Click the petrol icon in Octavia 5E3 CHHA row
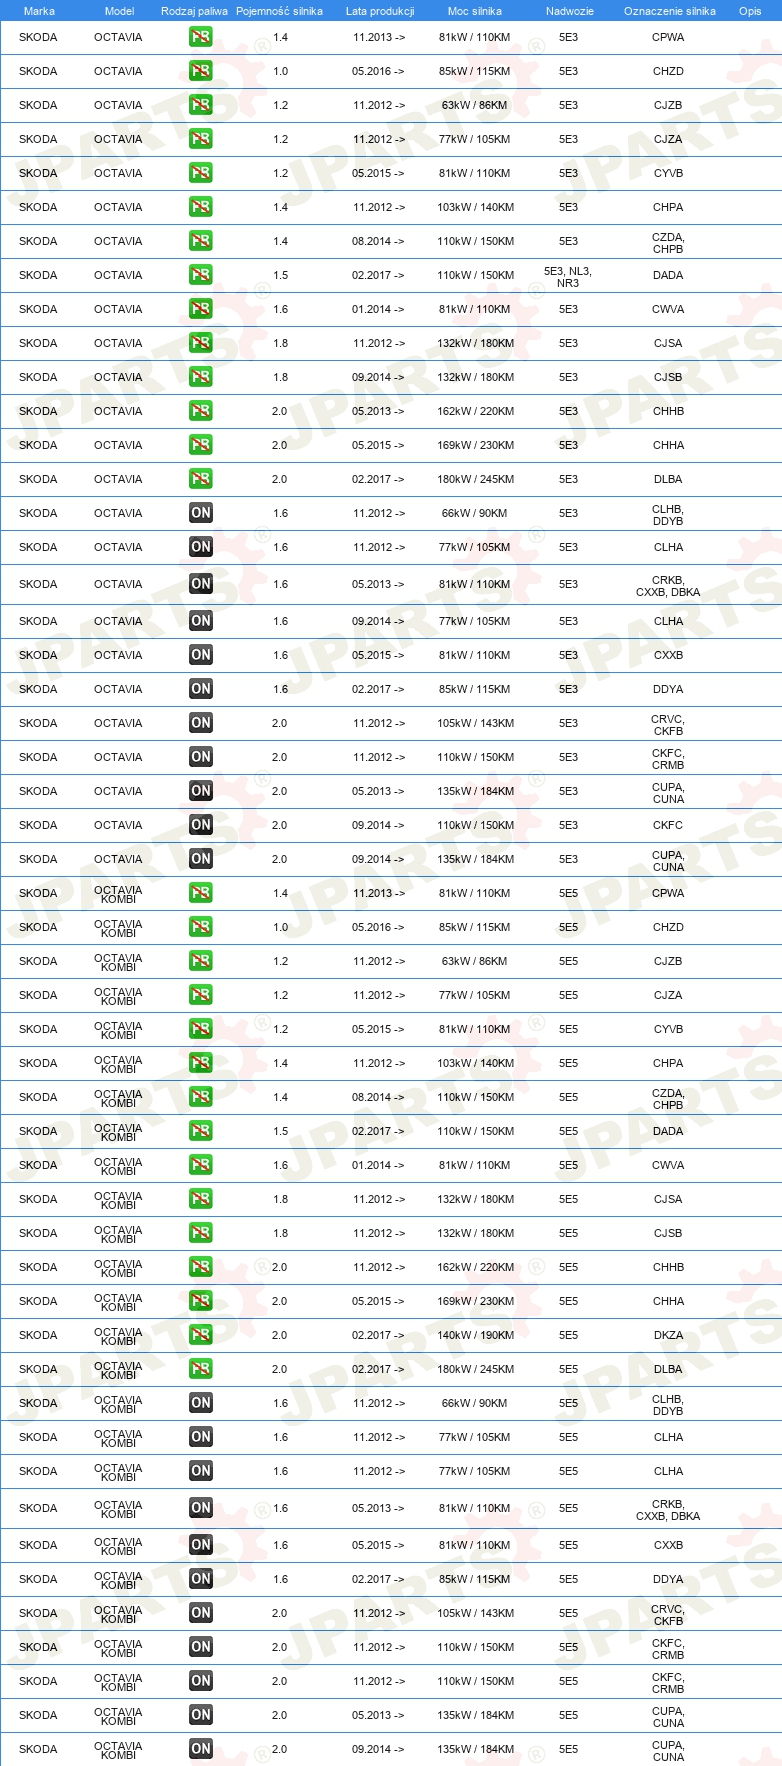The height and width of the screenshot is (1766, 782). tap(201, 445)
